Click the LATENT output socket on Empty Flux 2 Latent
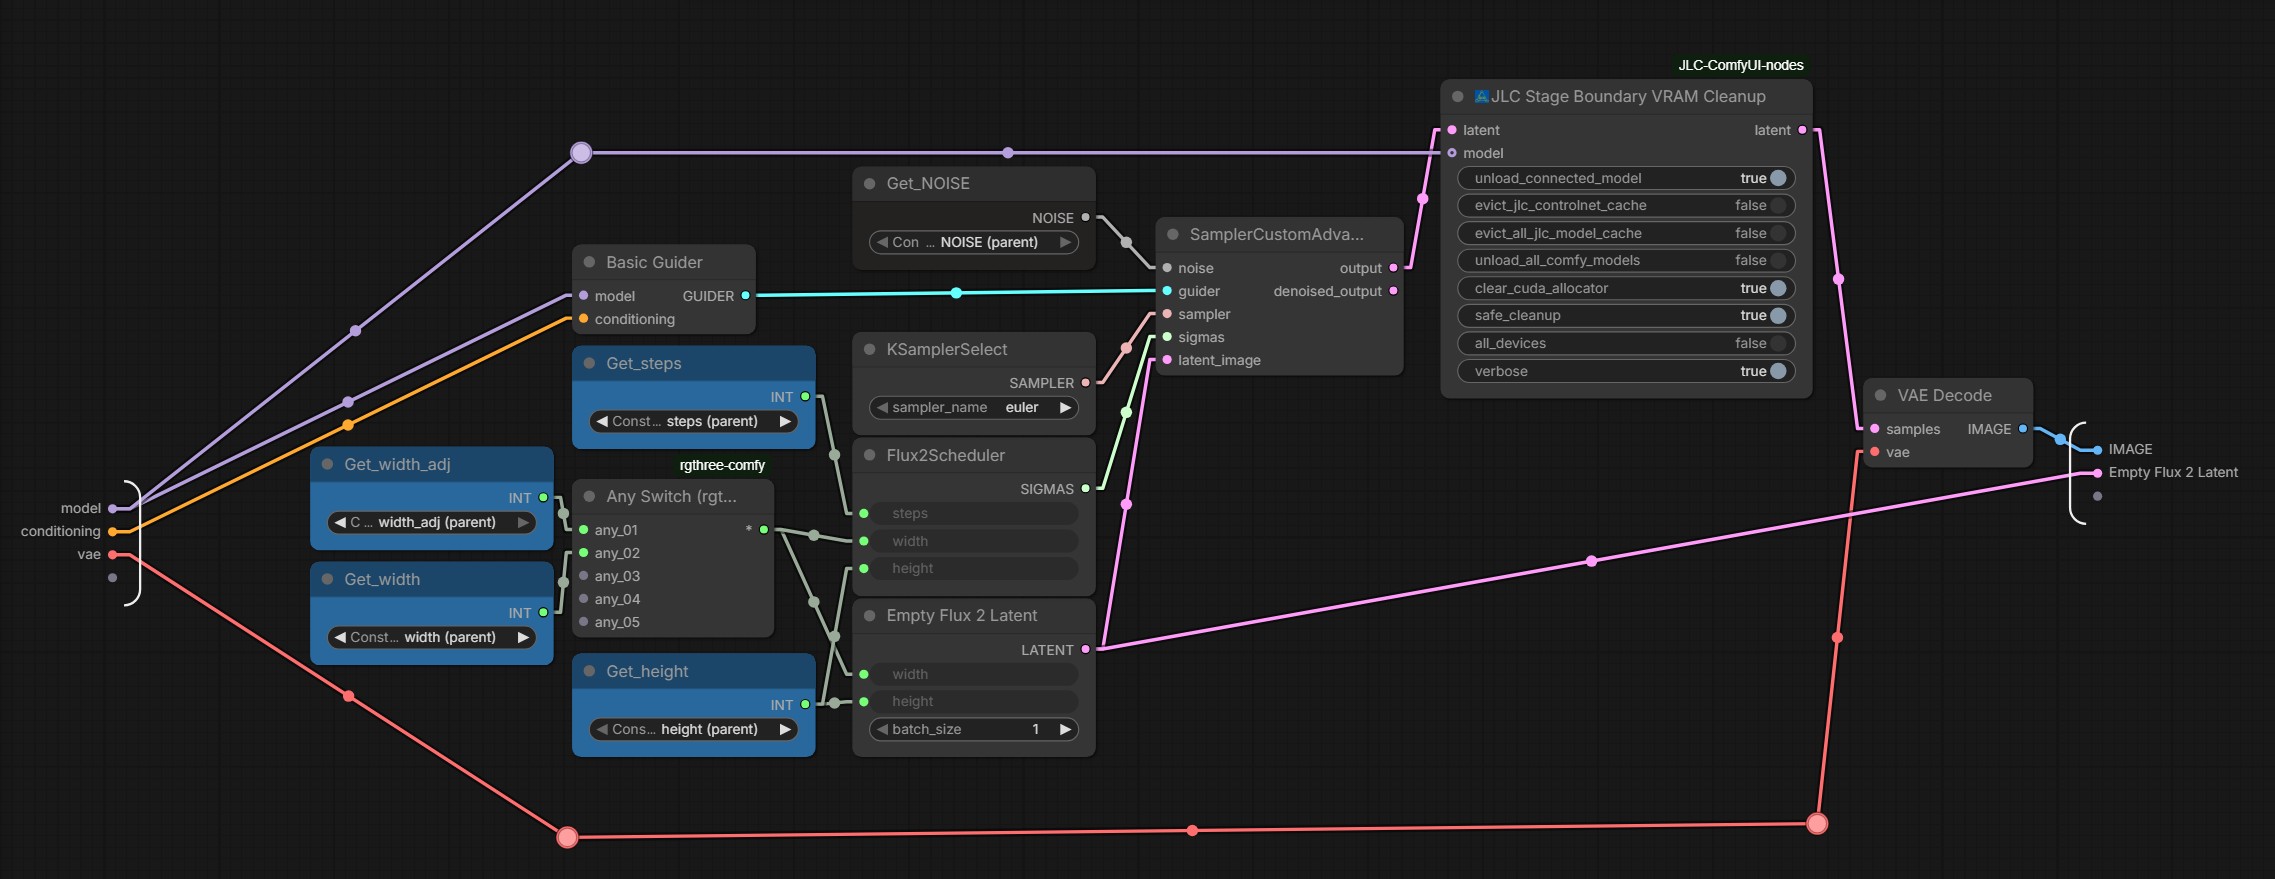Viewport: 2275px width, 879px height. click(x=1085, y=649)
